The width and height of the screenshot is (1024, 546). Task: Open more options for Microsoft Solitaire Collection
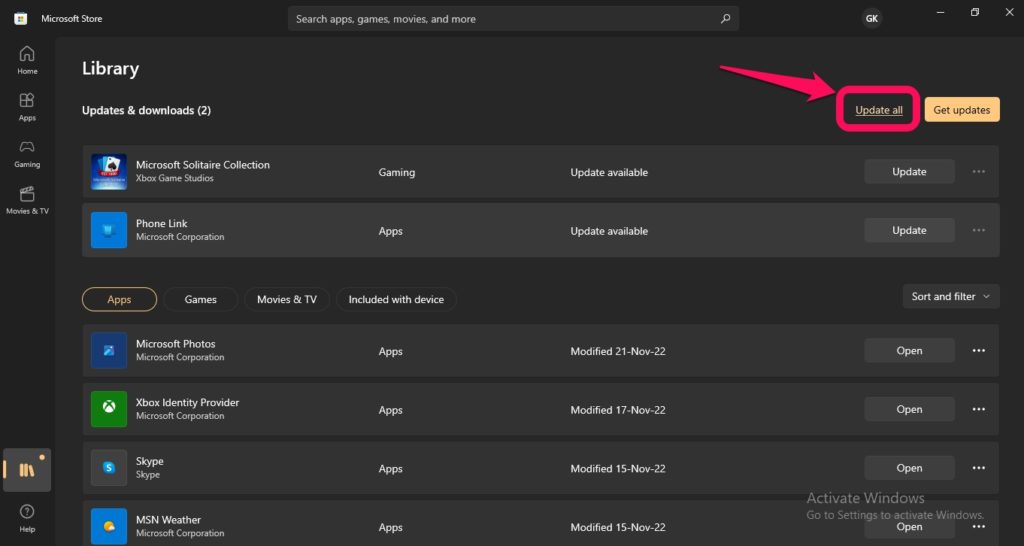click(x=978, y=172)
